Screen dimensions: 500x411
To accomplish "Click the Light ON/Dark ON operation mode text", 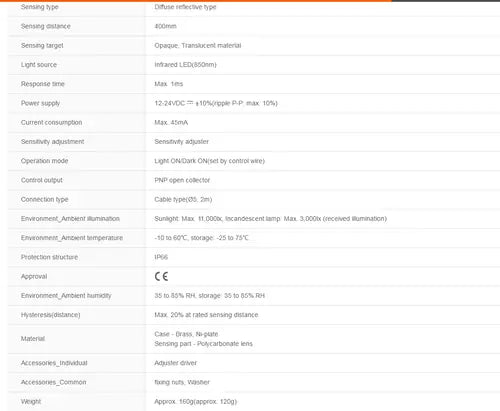I will tap(209, 161).
